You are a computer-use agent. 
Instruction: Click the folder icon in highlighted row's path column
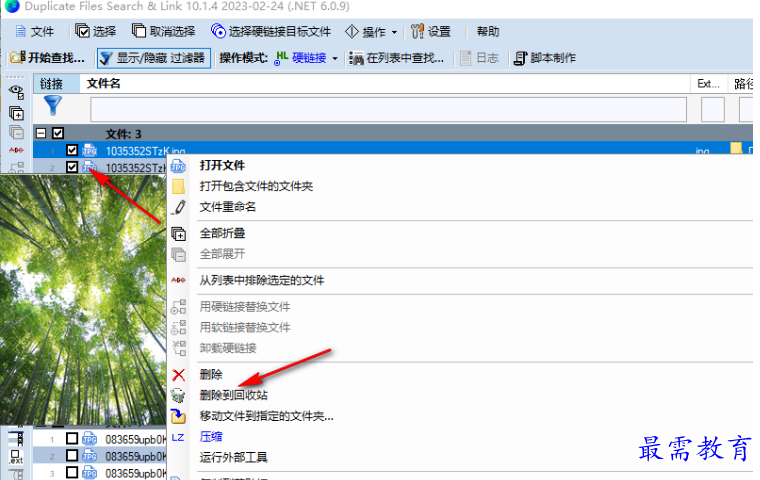(736, 148)
